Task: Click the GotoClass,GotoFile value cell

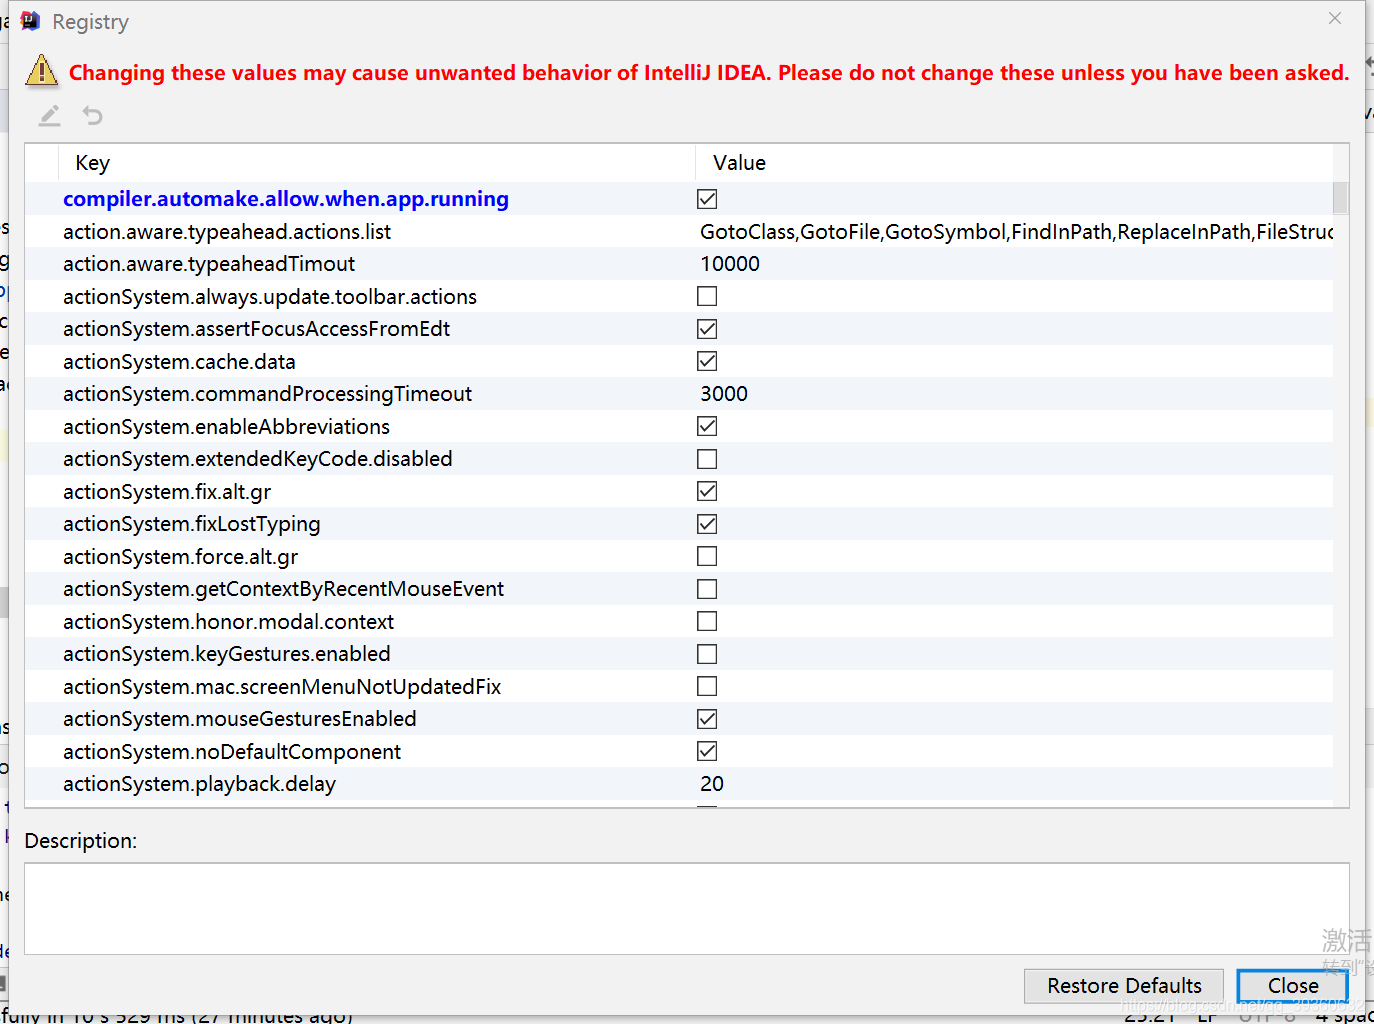Action: [1016, 232]
